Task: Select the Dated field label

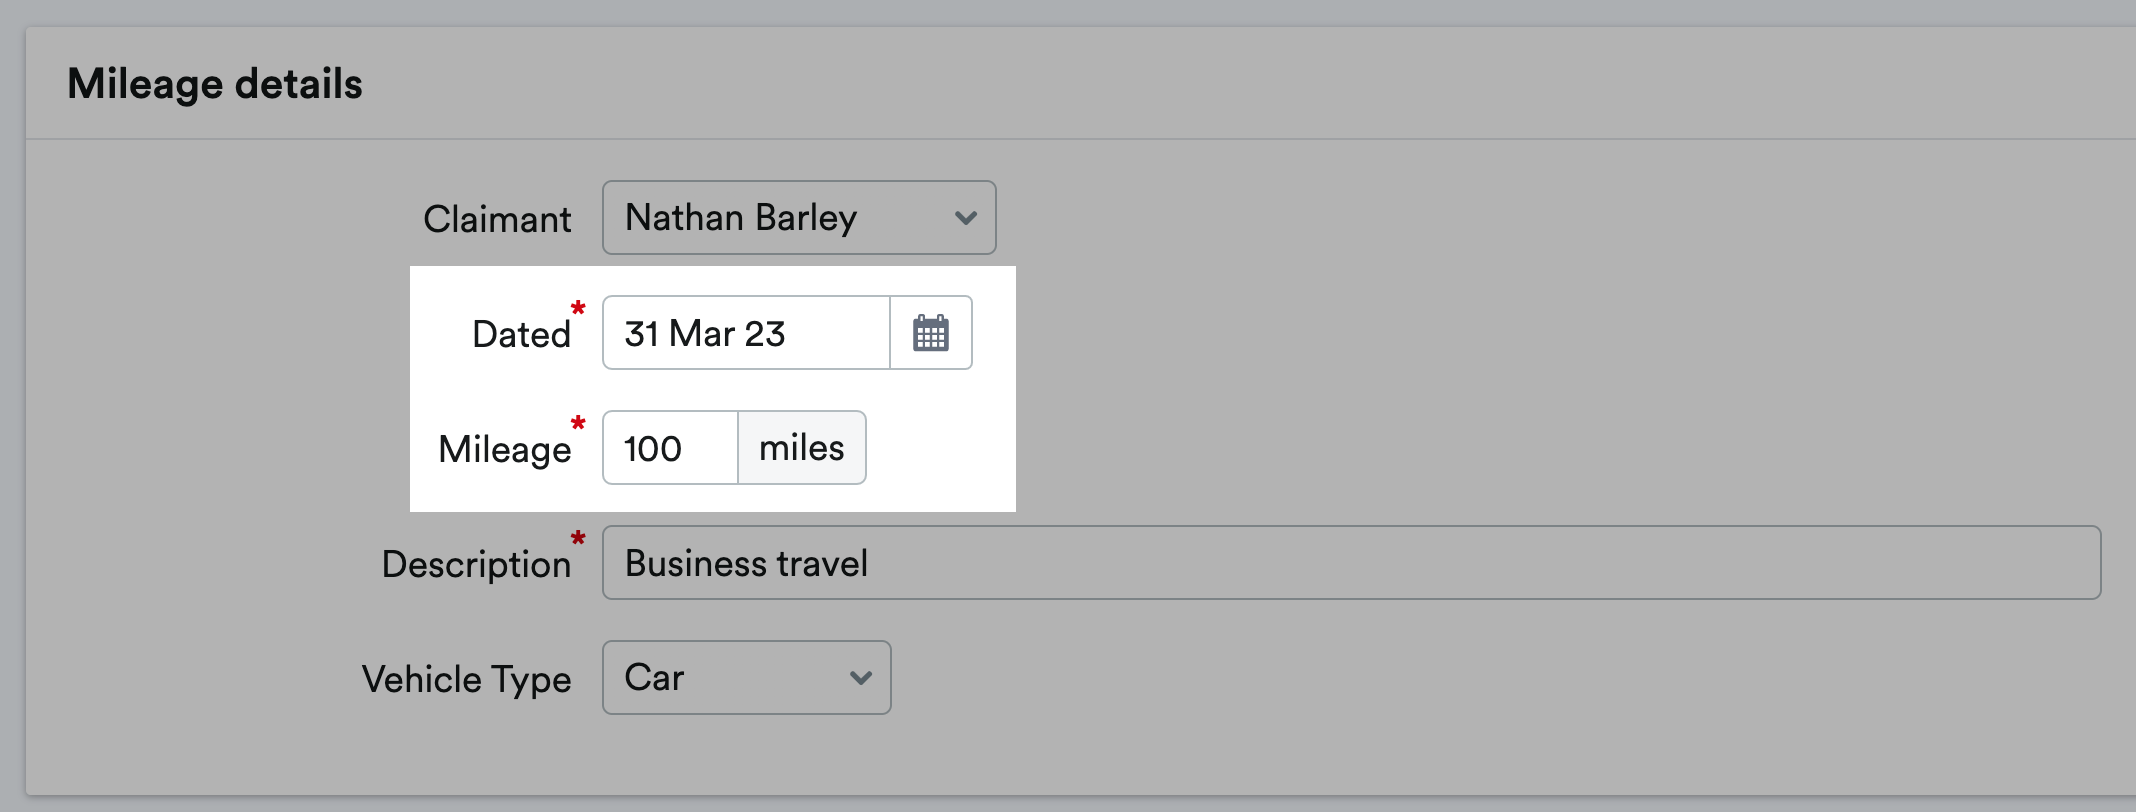Action: click(521, 334)
